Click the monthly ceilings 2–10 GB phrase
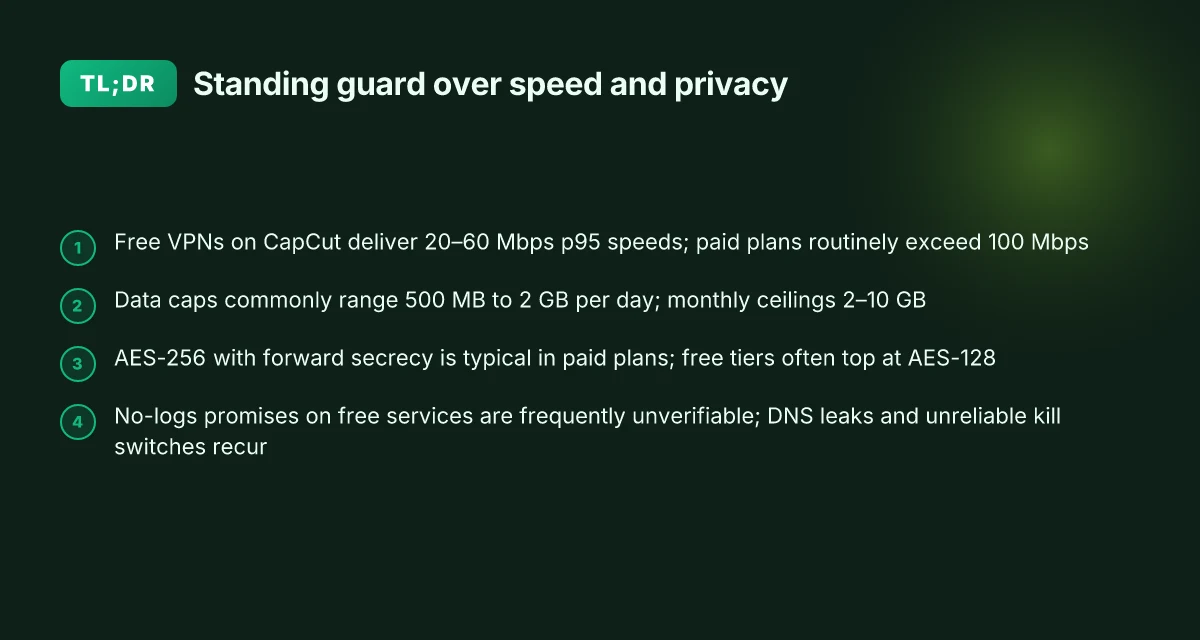Screen dimensions: 1200x640 (x=796, y=300)
